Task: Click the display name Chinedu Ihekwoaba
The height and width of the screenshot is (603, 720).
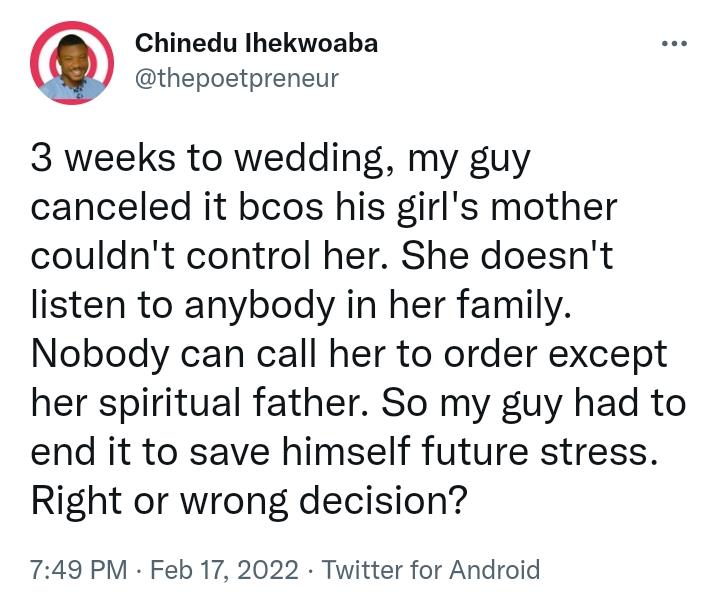Action: pyautogui.click(x=256, y=44)
